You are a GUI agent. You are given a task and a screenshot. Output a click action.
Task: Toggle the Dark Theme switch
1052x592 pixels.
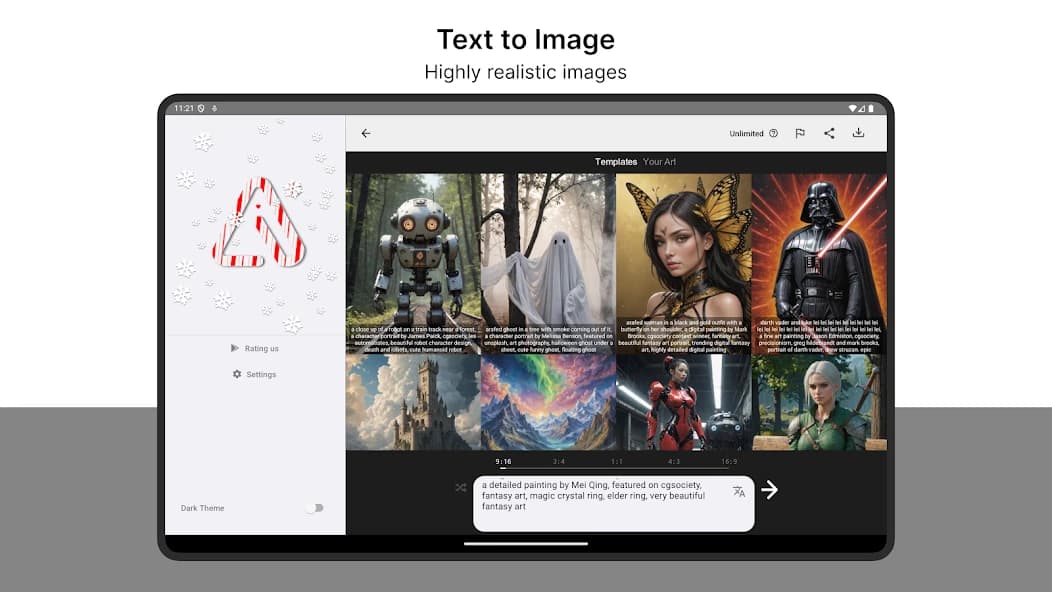315,508
